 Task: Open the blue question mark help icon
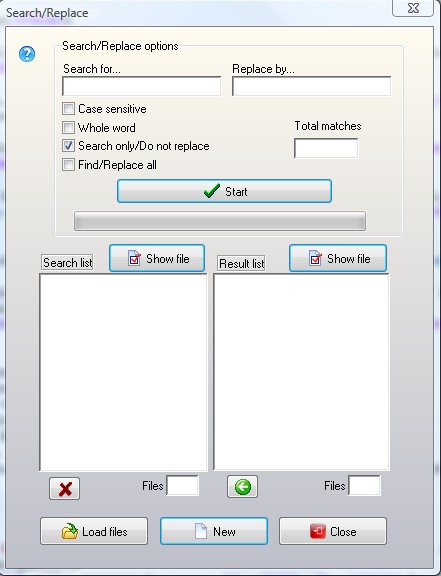(27, 54)
